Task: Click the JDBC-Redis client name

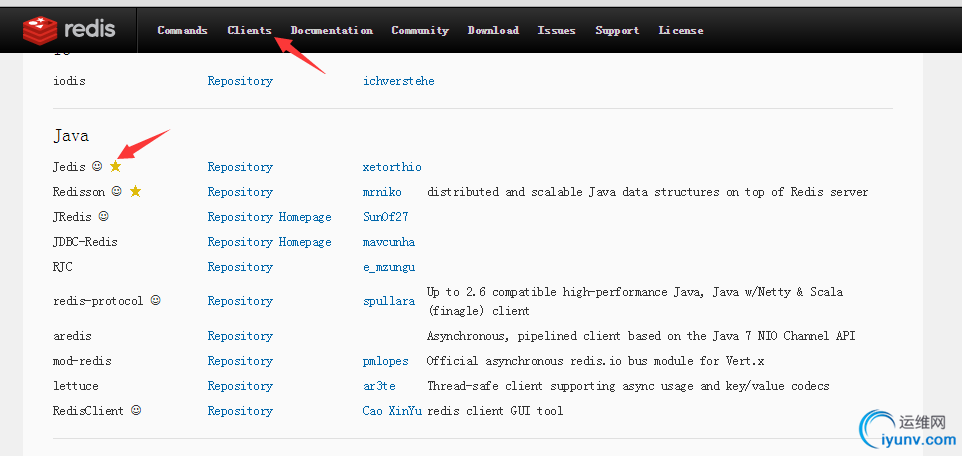Action: coord(85,242)
